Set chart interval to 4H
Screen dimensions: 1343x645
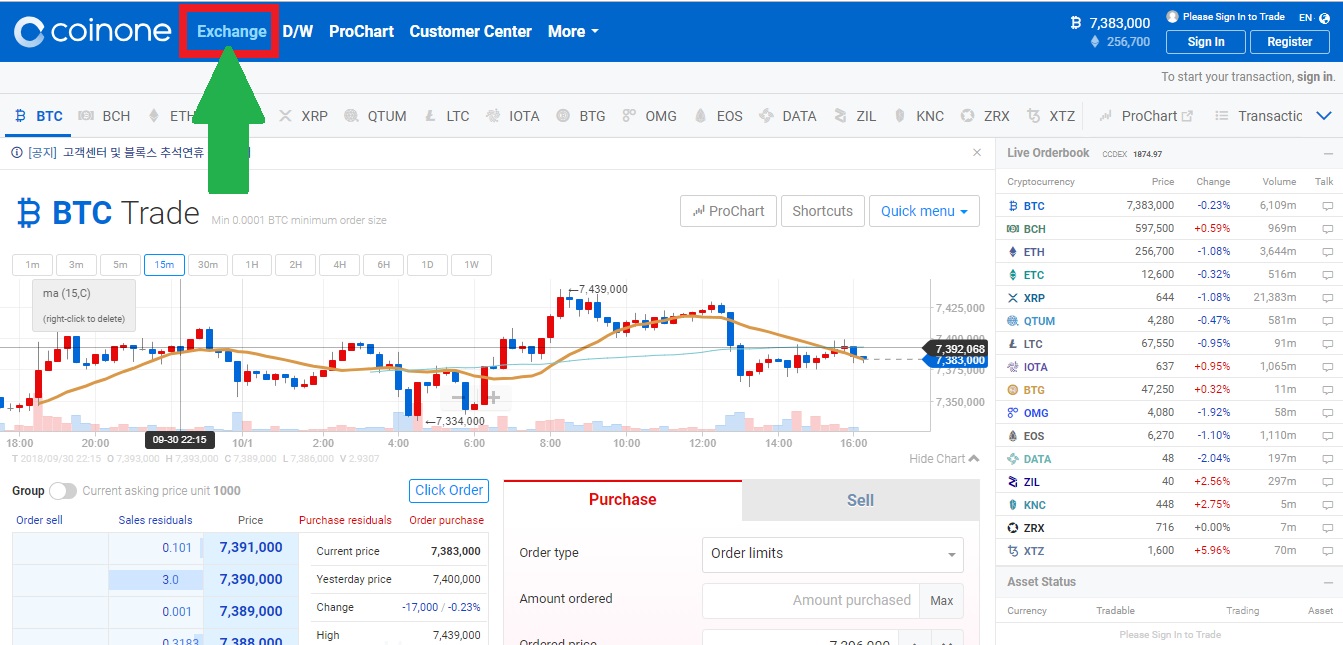pos(340,265)
